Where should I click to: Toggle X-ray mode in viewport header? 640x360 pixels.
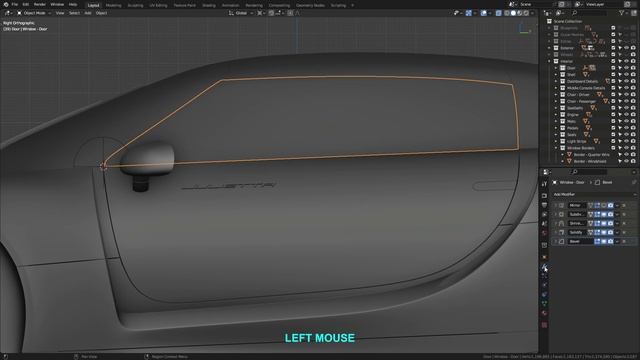(498, 13)
